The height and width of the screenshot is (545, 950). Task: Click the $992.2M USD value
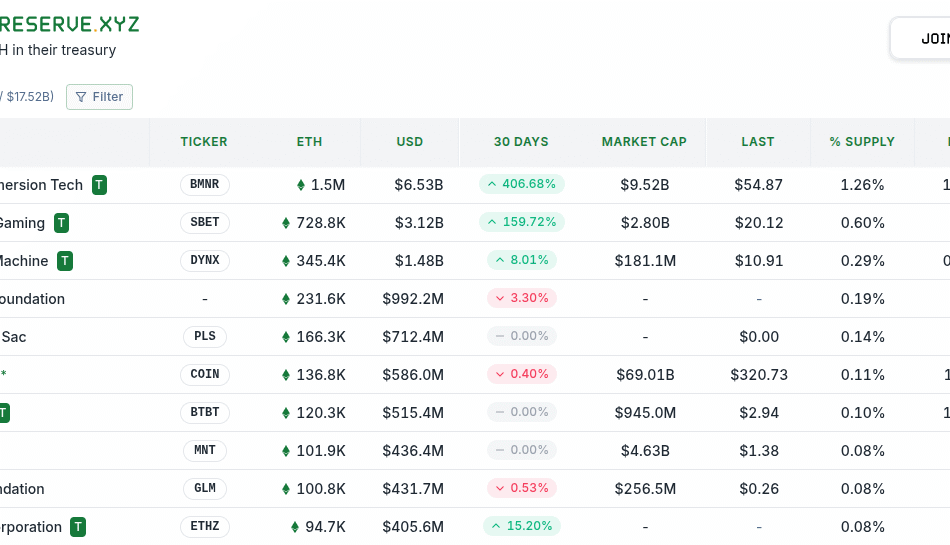click(413, 299)
